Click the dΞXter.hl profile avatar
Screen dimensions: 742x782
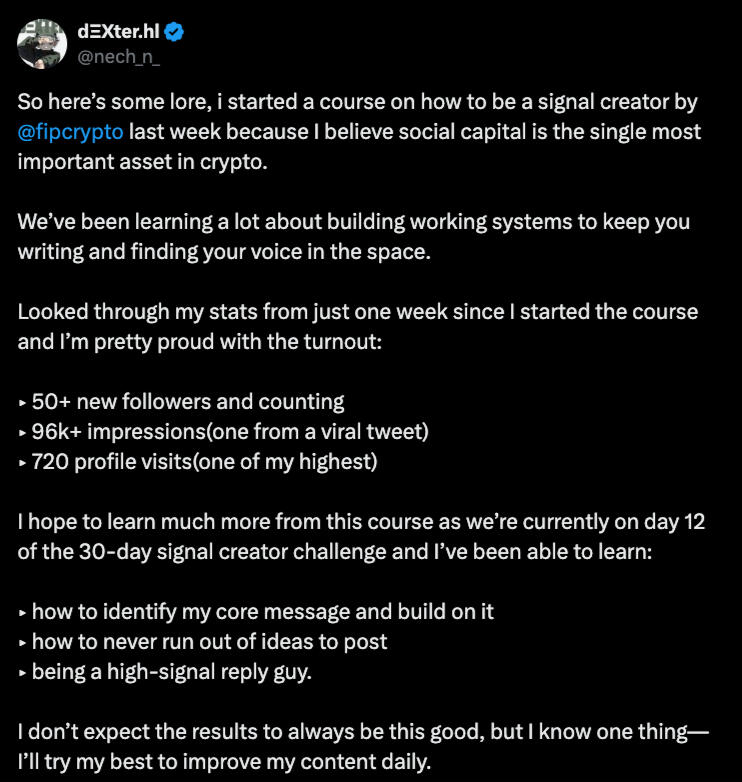pos(42,43)
